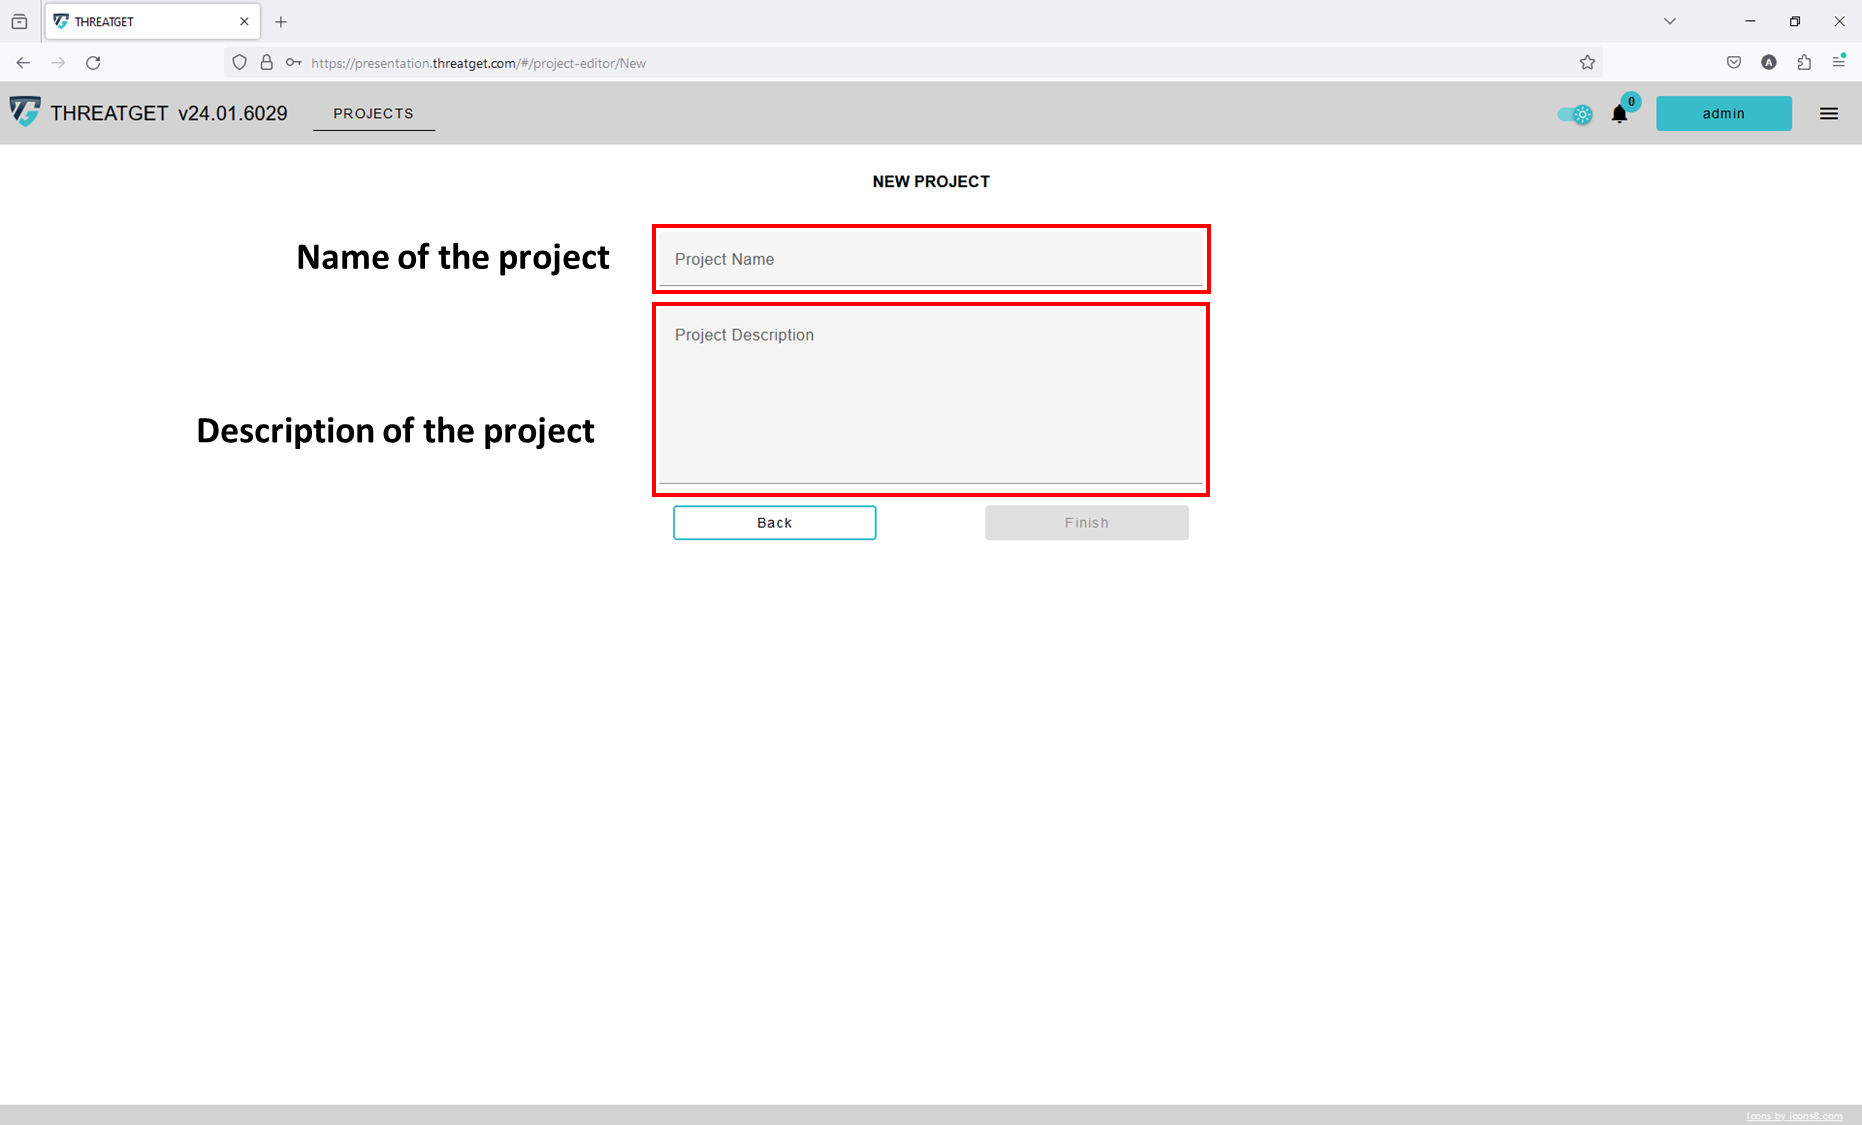
Task: Toggle the light/dark theme switch
Action: coord(1576,114)
